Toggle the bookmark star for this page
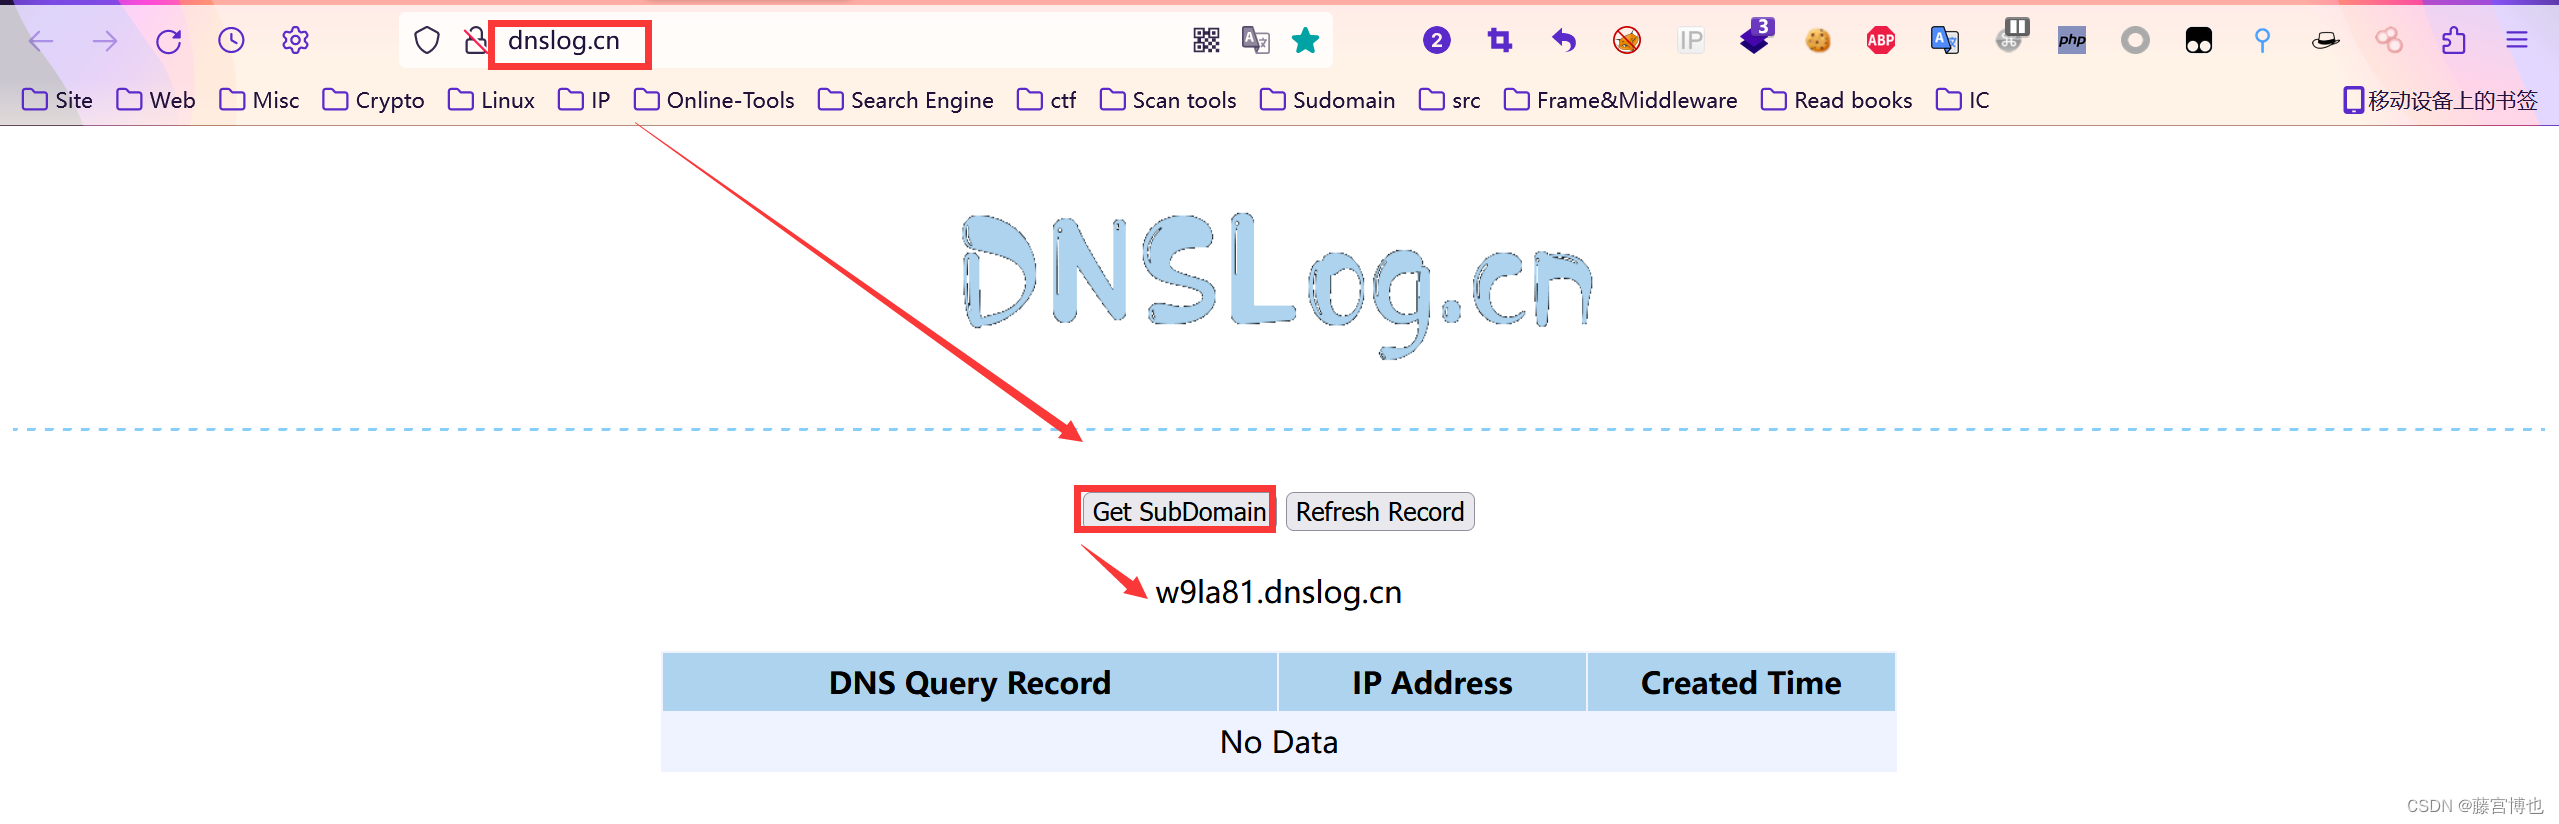The image size is (2559, 824). click(x=1305, y=40)
